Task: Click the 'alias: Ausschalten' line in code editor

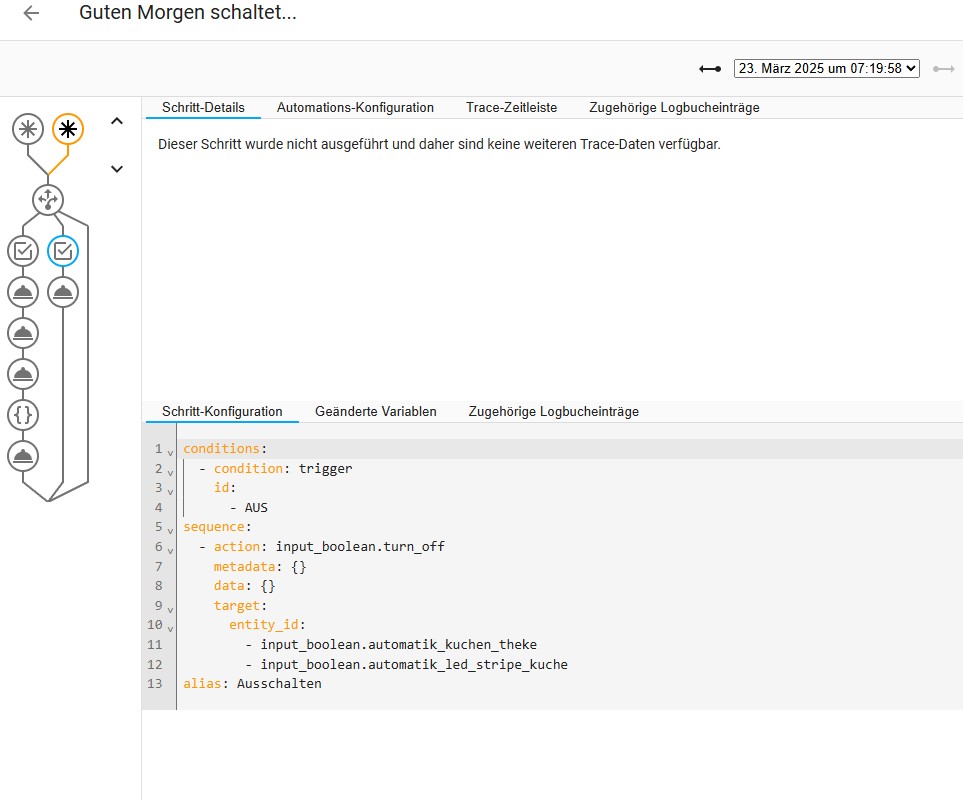Action: 252,684
